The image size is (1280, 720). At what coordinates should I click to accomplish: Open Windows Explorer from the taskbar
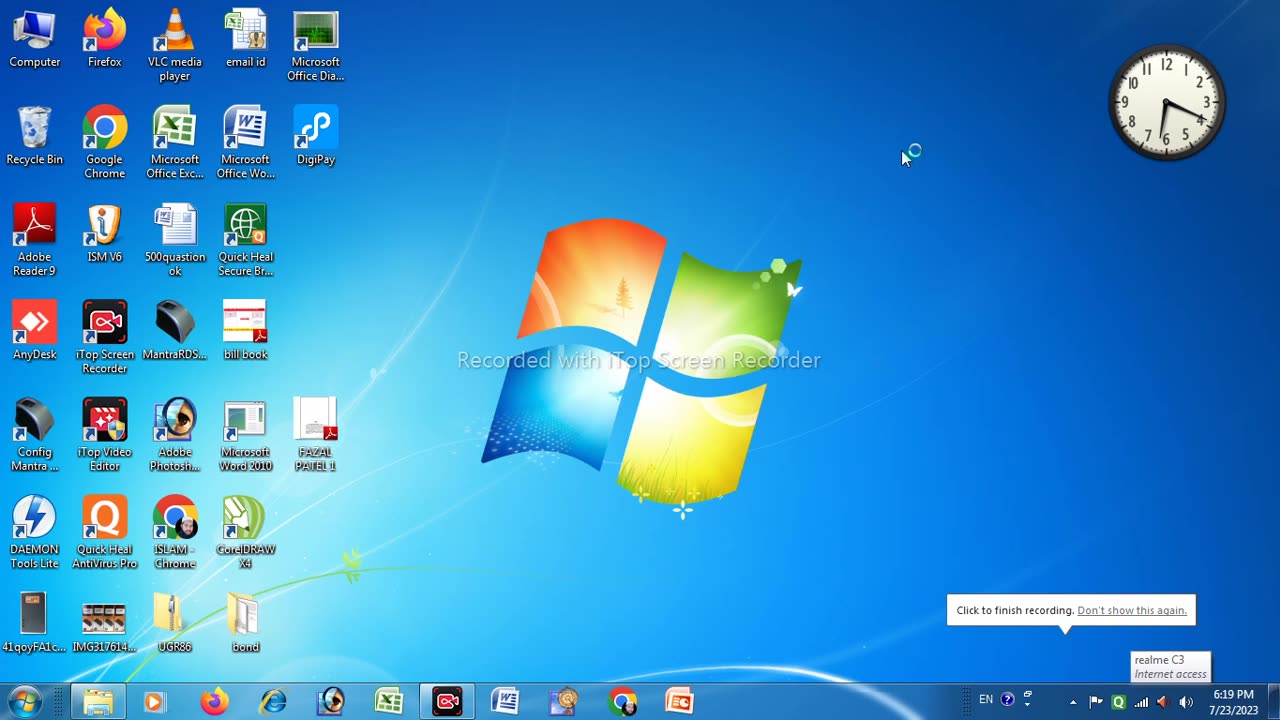(x=98, y=702)
